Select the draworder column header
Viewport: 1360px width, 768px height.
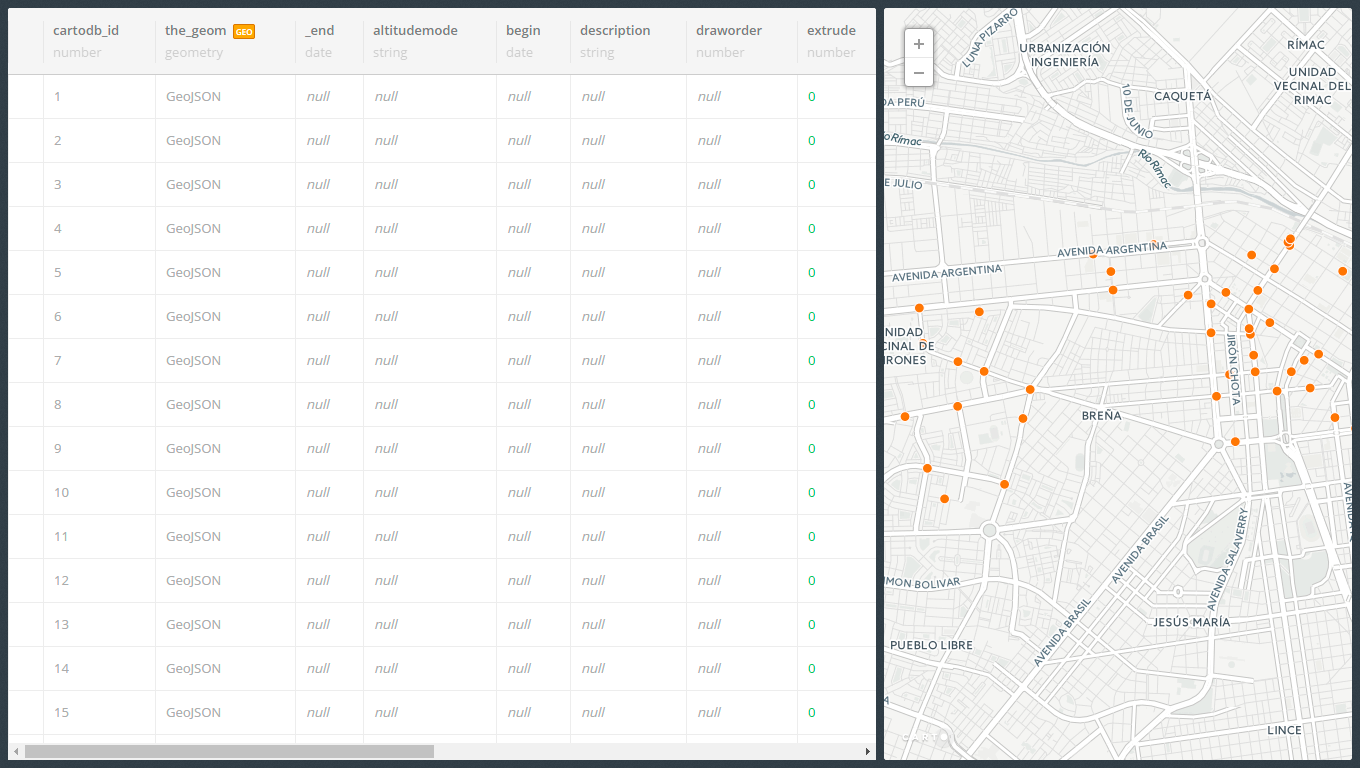coord(729,30)
